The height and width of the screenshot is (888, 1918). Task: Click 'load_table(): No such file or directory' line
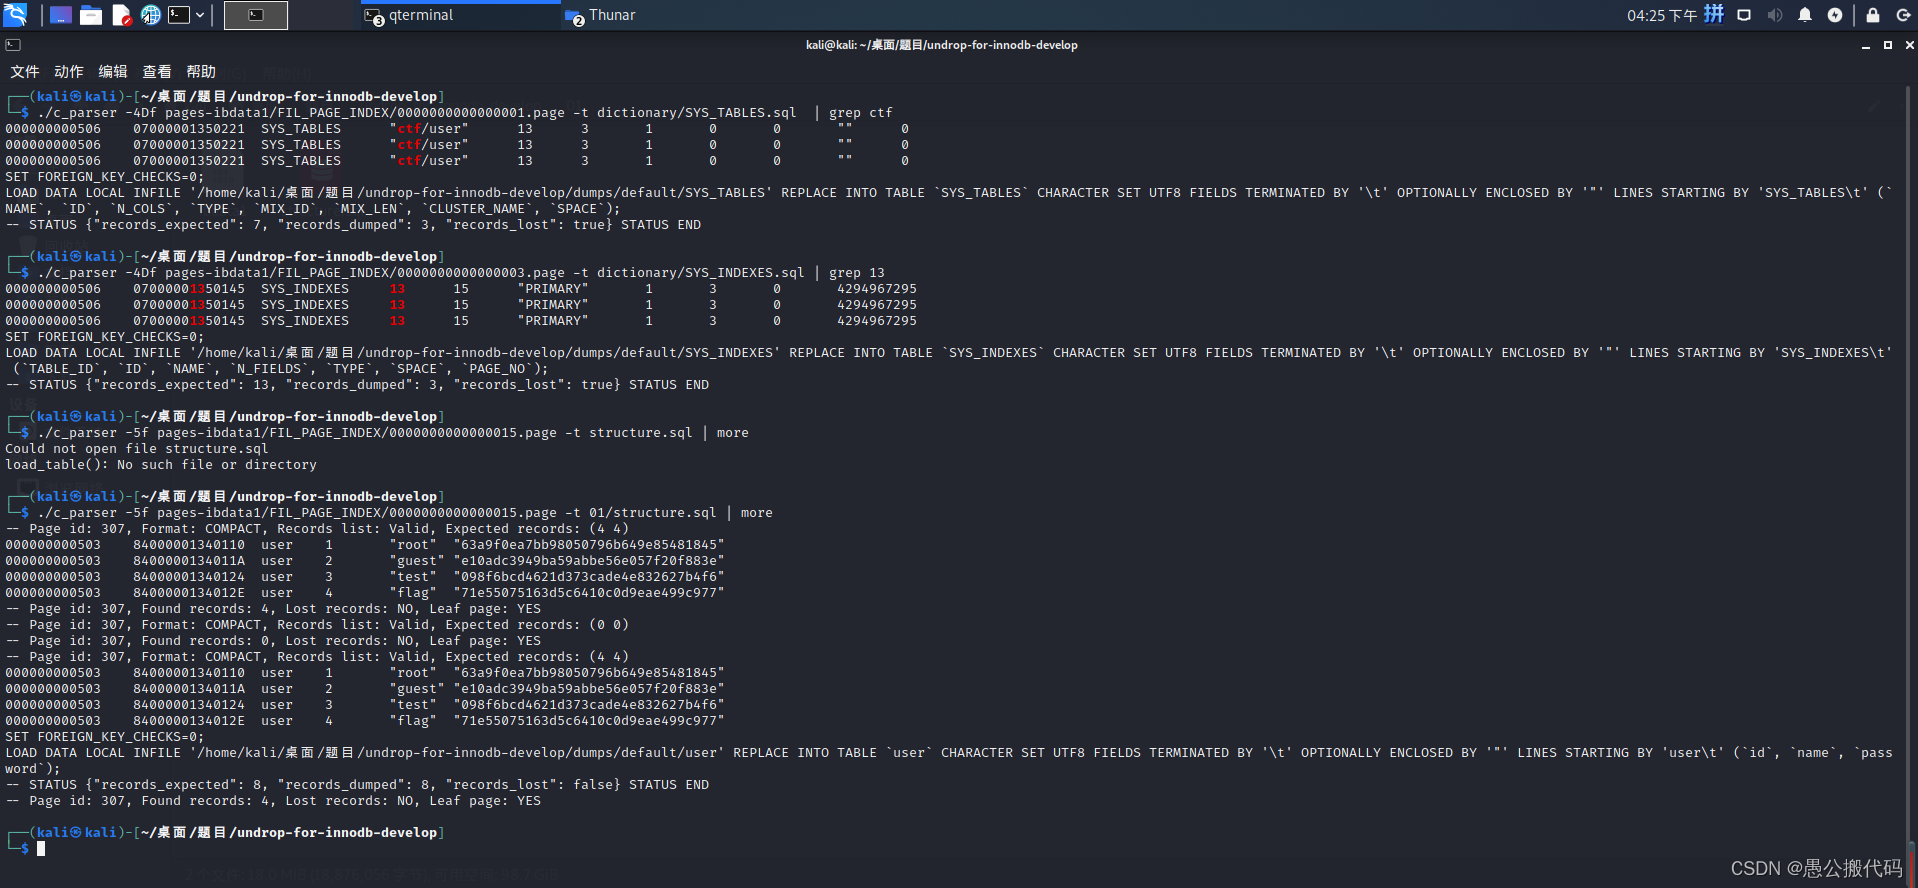(161, 465)
